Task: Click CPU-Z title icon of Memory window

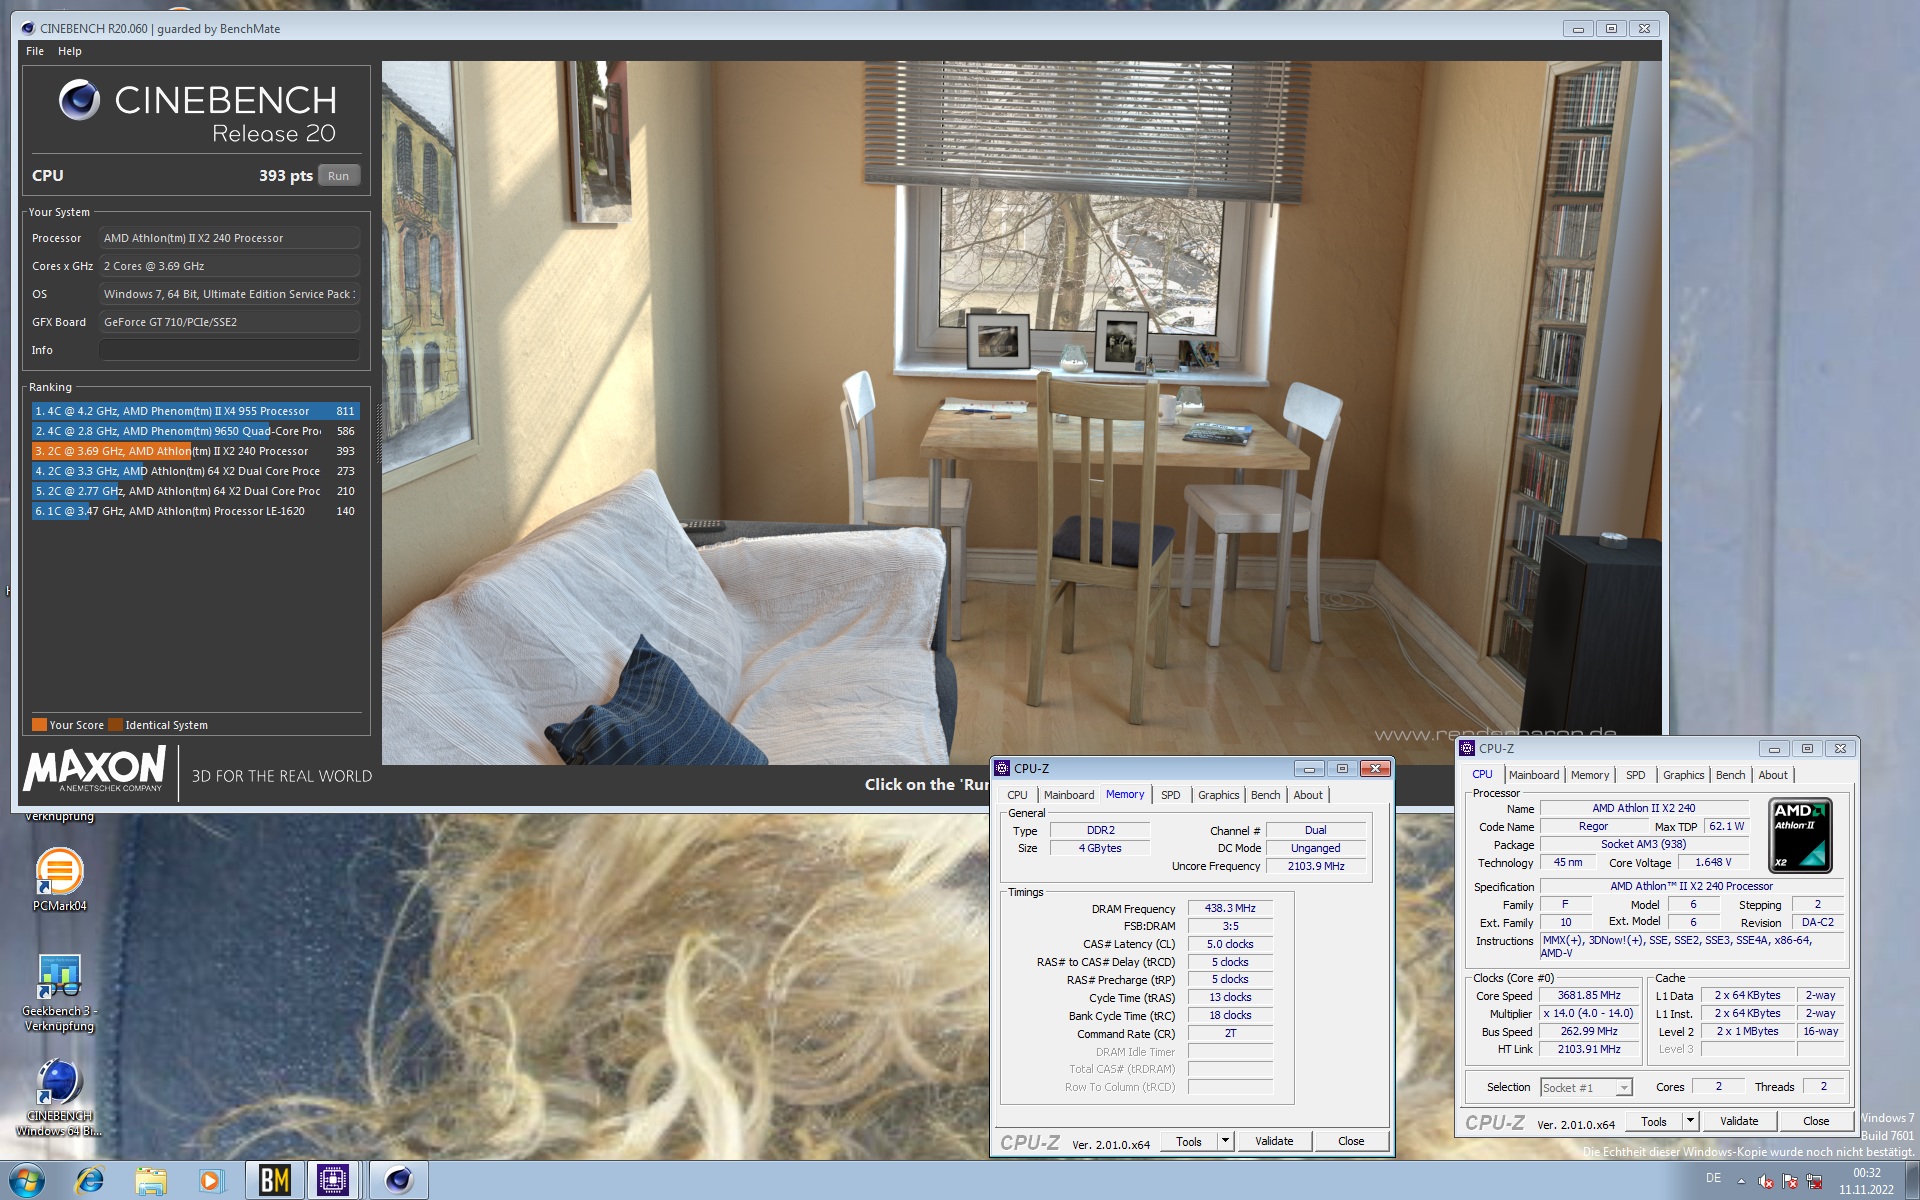Action: pos(1002,768)
